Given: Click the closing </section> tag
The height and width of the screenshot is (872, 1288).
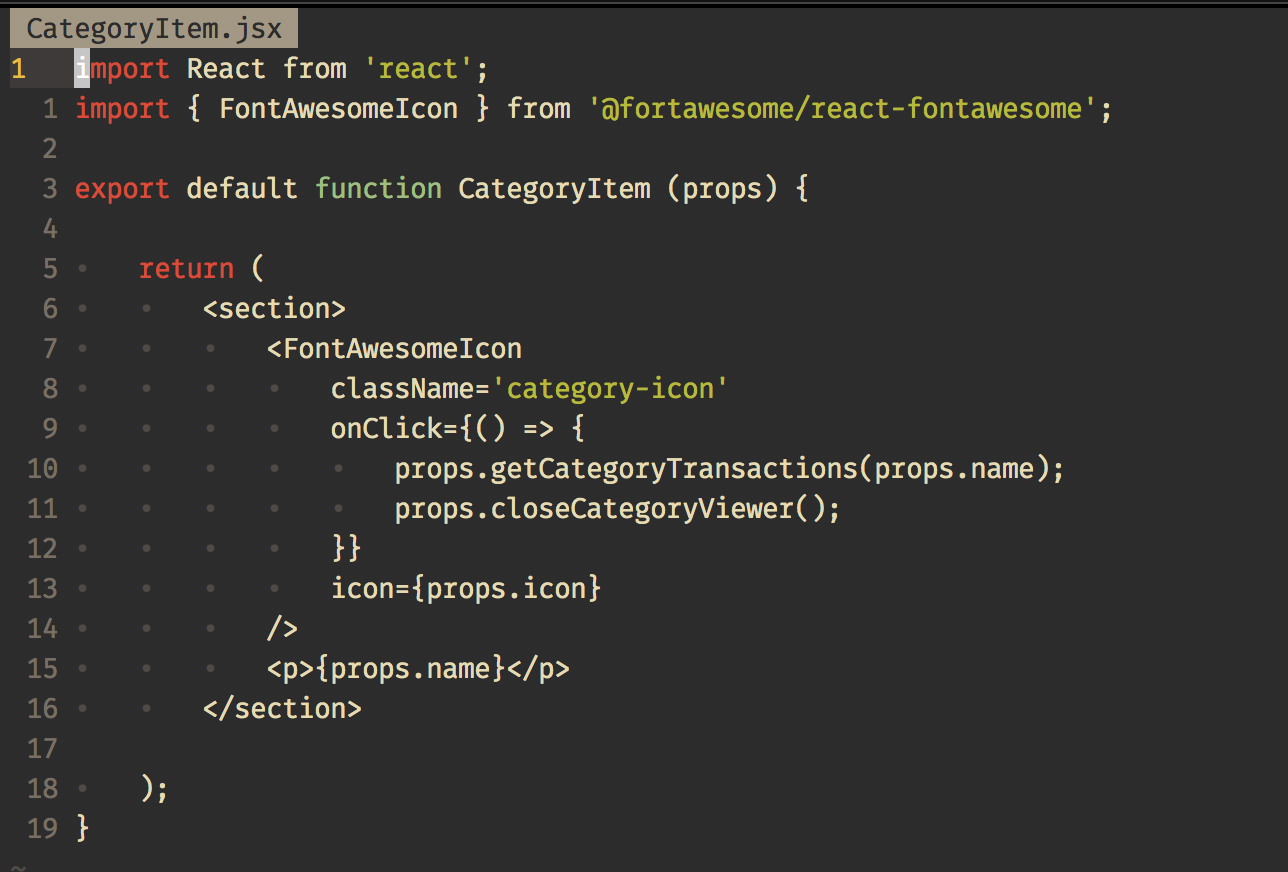Looking at the screenshot, I should tap(282, 708).
